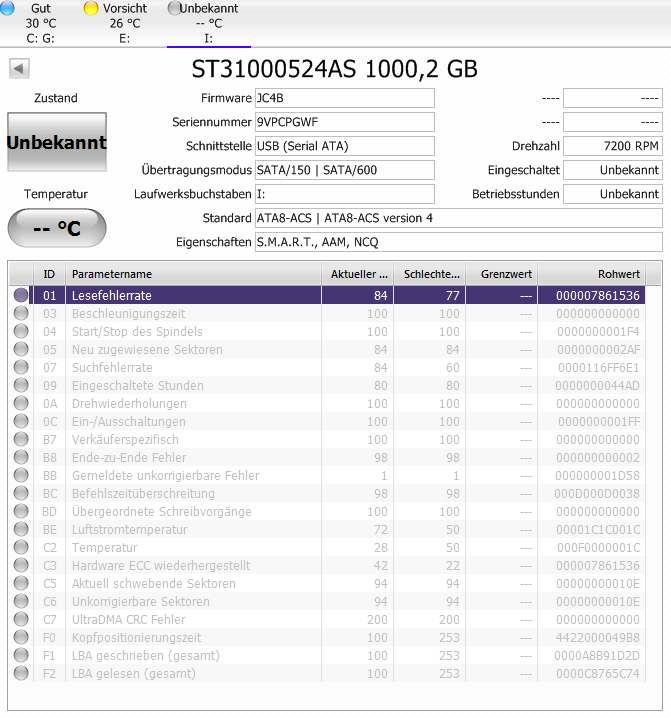Click the blue Gut status indicator
The image size is (671, 718).
[6, 8]
